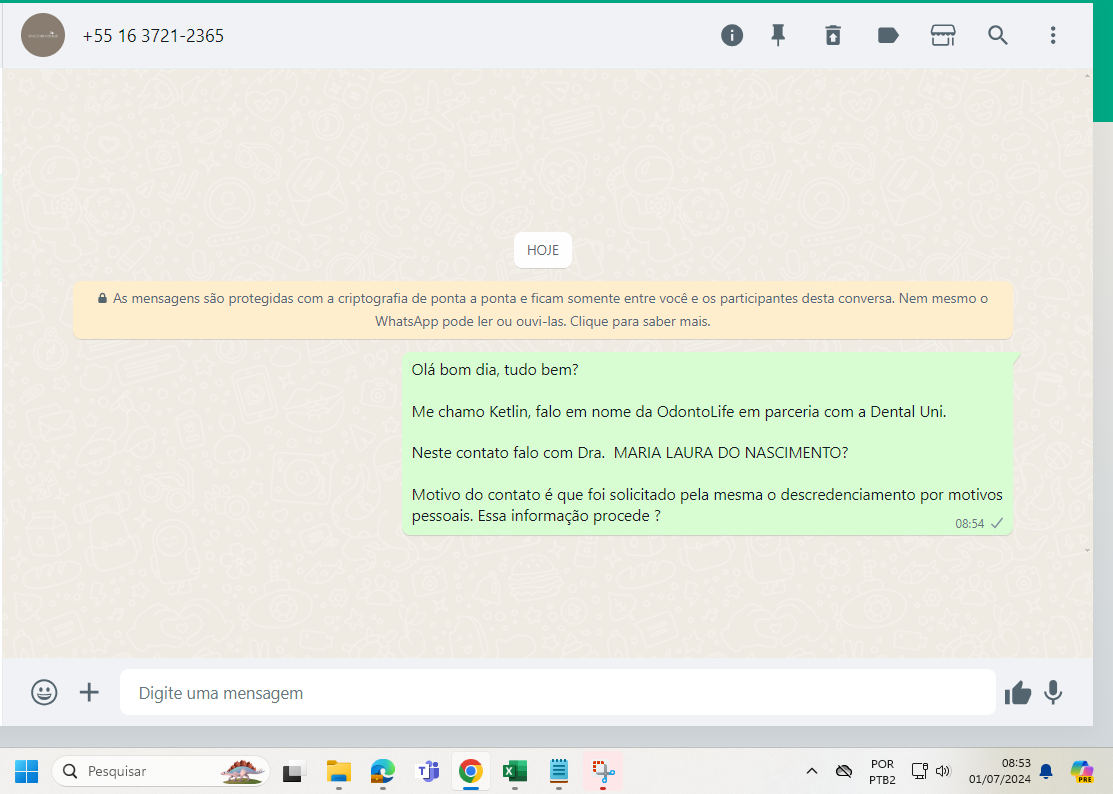Viewport: 1113px width, 794px height.
Task: Click the 'Digite uma mensagem' message field
Action: (x=556, y=692)
